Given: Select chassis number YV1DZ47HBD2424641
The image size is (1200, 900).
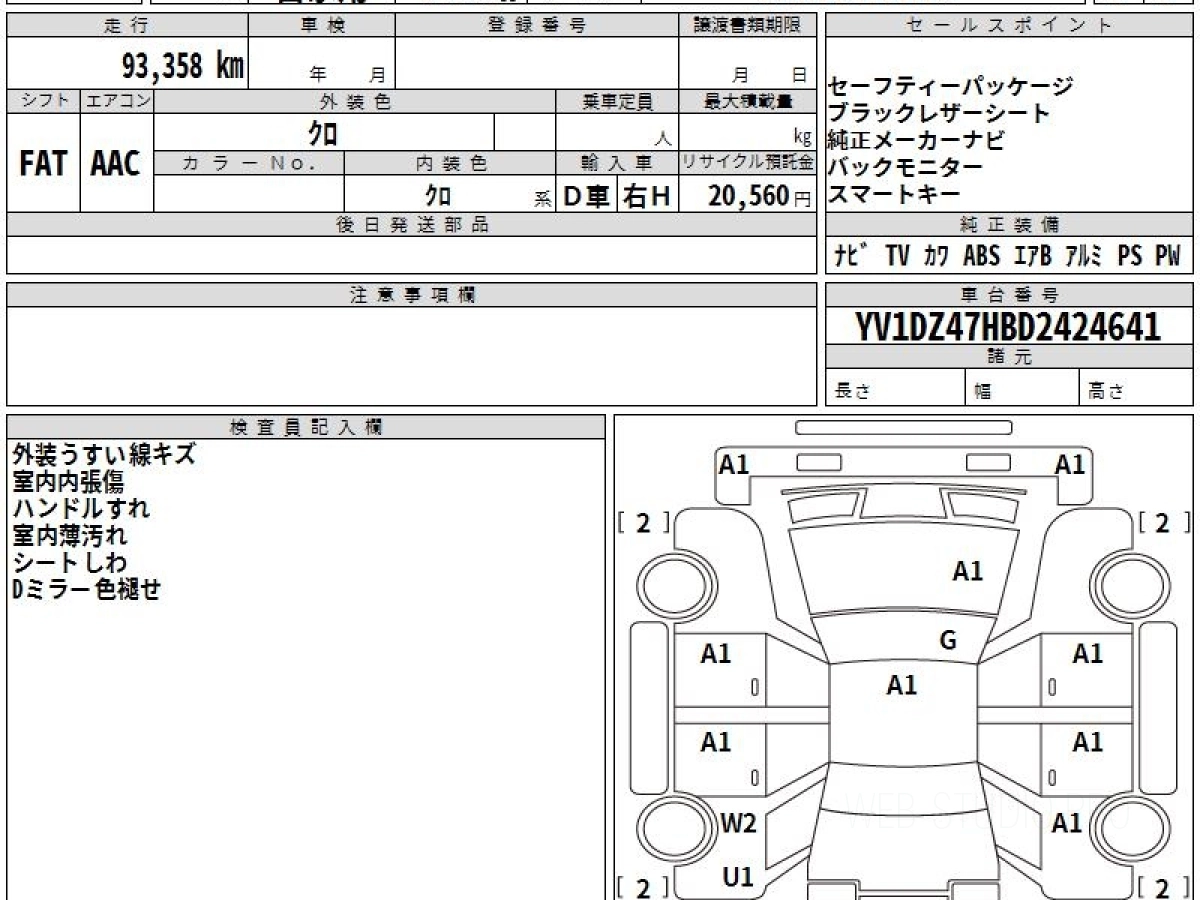Looking at the screenshot, I should point(1008,327).
